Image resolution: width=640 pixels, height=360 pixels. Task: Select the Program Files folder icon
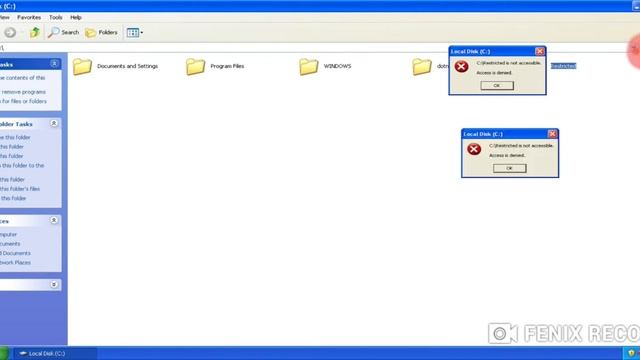(x=196, y=66)
